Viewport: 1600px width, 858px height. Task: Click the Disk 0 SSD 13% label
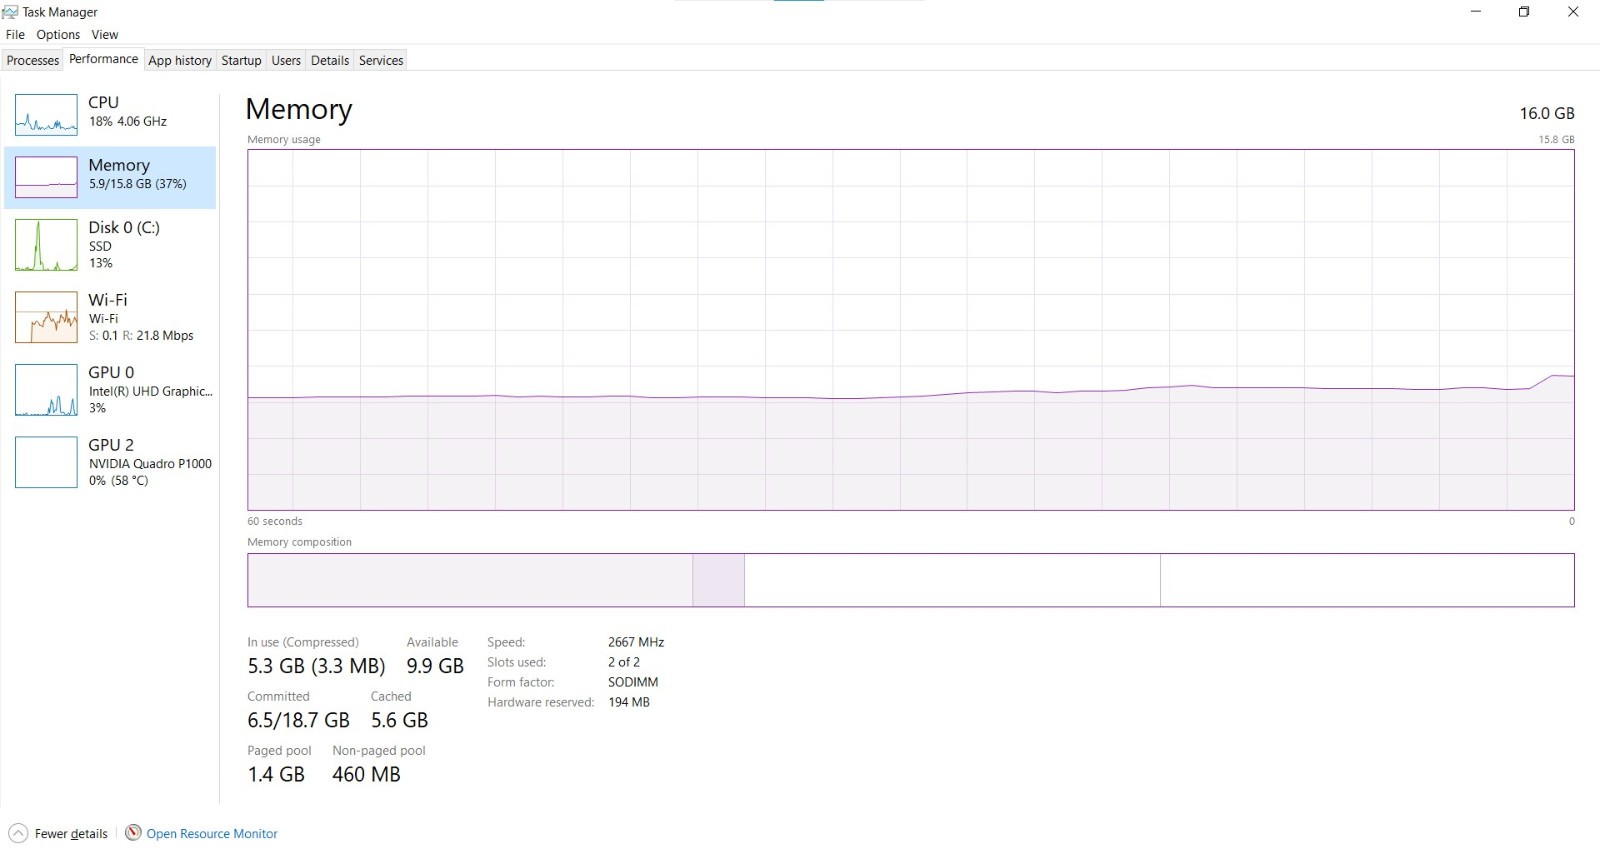tap(124, 244)
